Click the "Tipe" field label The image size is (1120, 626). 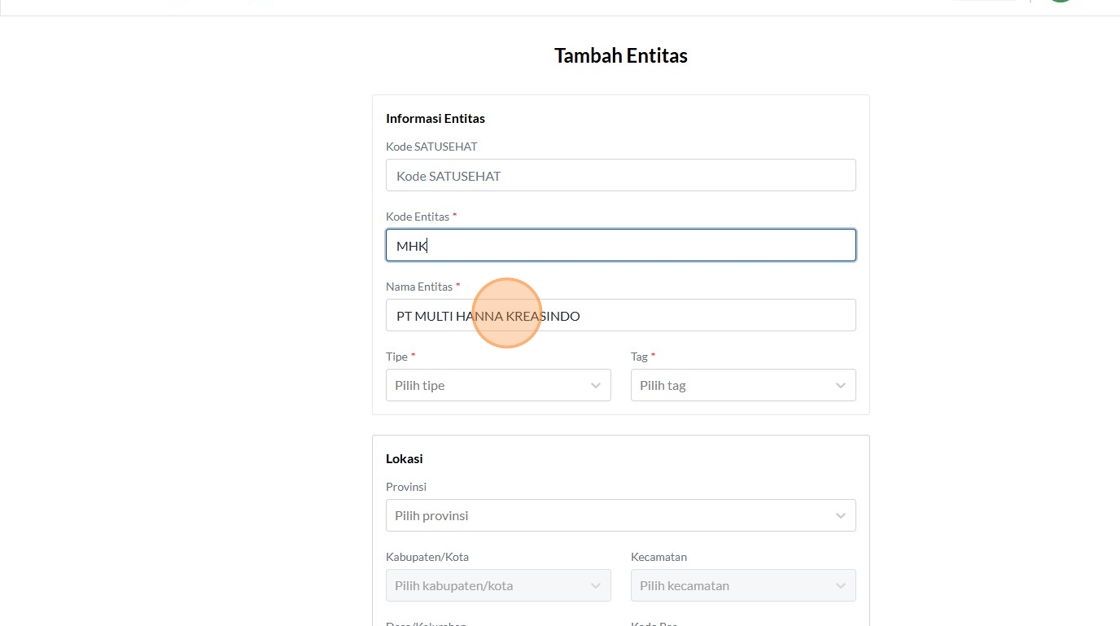[x=397, y=357]
